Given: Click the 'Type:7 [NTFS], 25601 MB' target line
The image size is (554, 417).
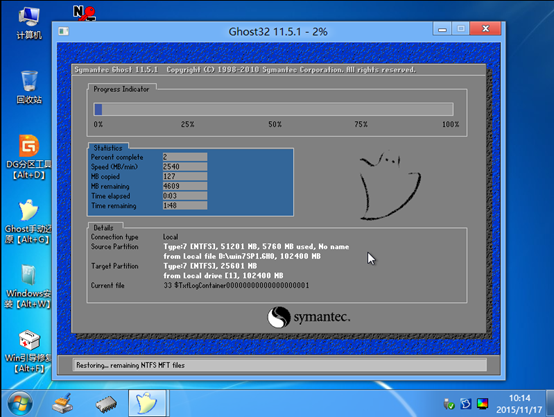Looking at the screenshot, I should point(210,266).
